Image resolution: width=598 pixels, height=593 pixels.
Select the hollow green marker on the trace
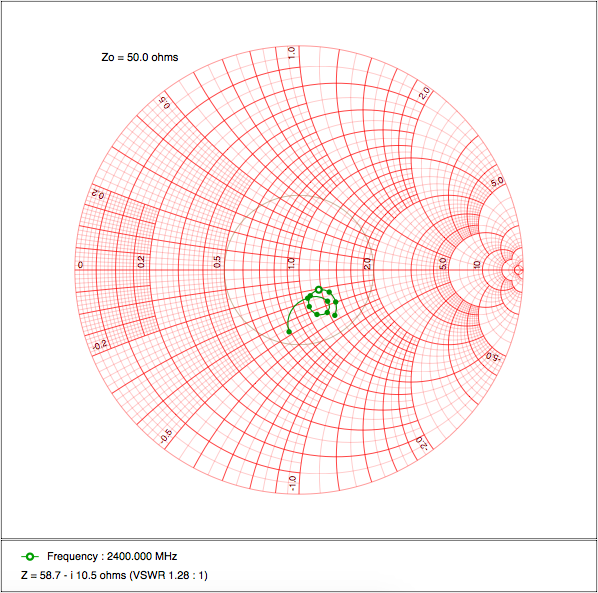click(x=319, y=290)
